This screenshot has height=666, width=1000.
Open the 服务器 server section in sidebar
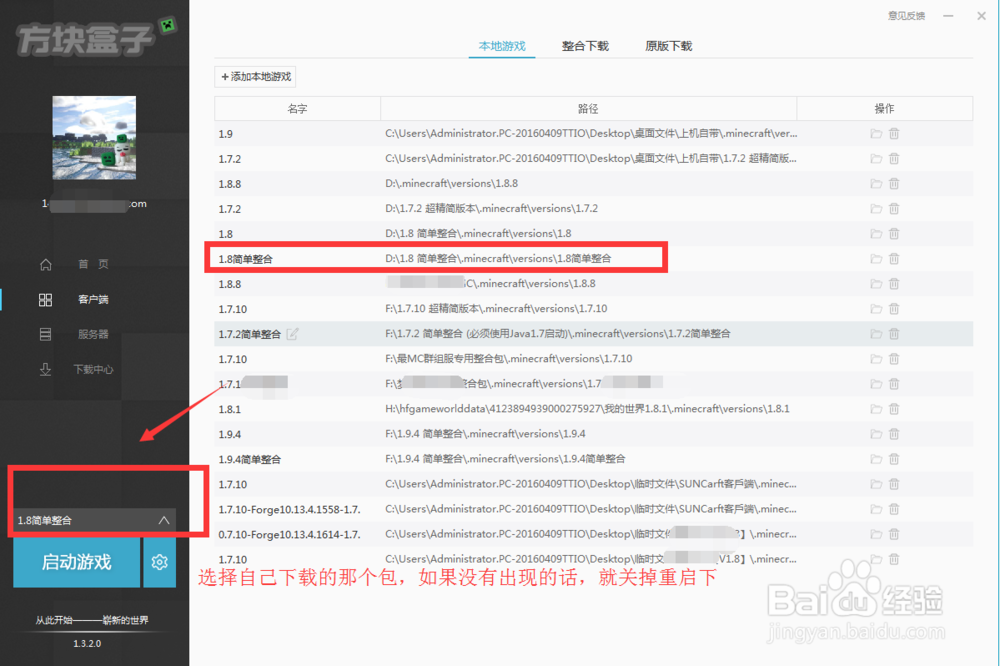point(91,334)
